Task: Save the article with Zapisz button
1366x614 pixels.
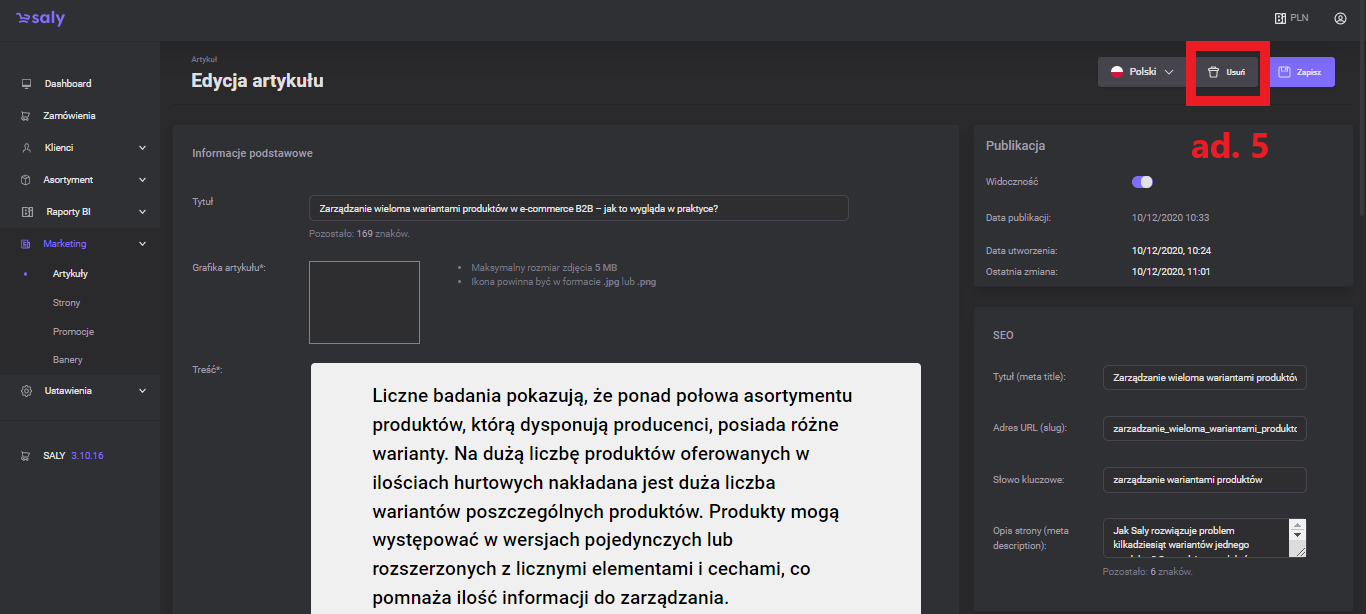Action: [x=1301, y=72]
